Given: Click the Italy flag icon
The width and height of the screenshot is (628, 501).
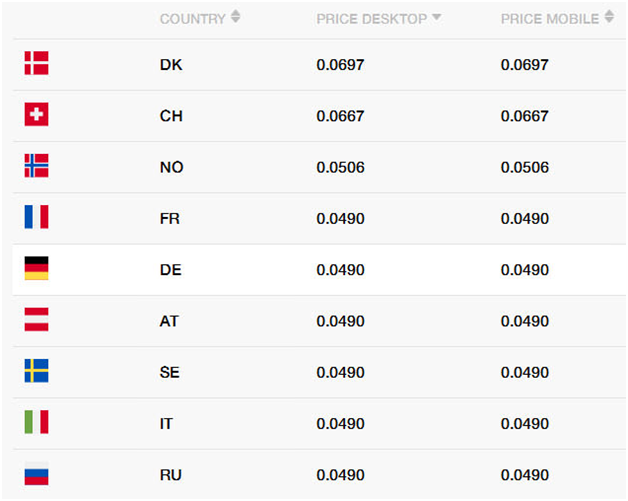Looking at the screenshot, I should click(36, 422).
